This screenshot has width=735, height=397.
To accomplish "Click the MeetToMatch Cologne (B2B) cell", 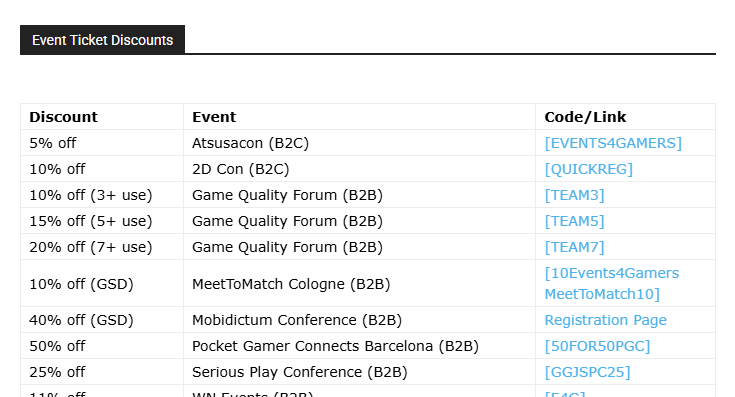I will click(x=359, y=284).
